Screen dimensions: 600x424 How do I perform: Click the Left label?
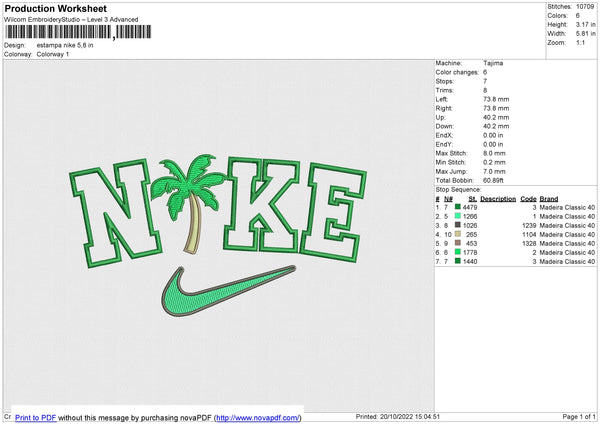[x=441, y=99]
